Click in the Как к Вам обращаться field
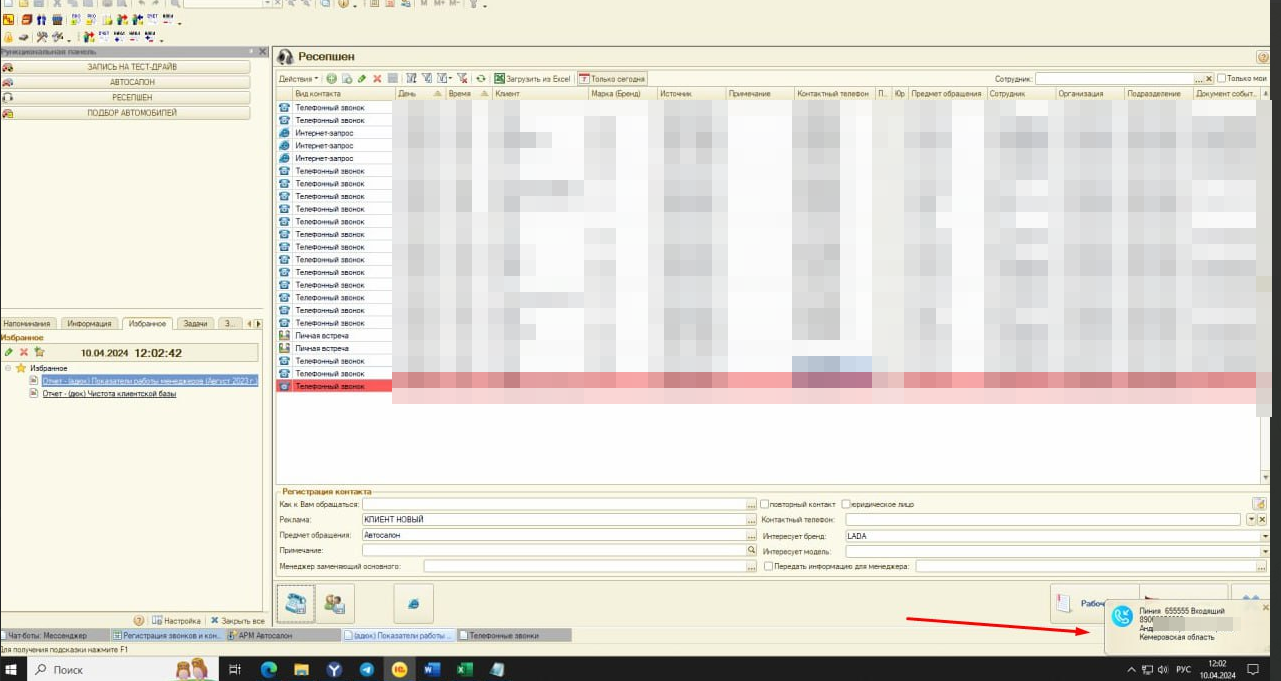Viewport: 1281px width, 681px height. click(x=555, y=504)
